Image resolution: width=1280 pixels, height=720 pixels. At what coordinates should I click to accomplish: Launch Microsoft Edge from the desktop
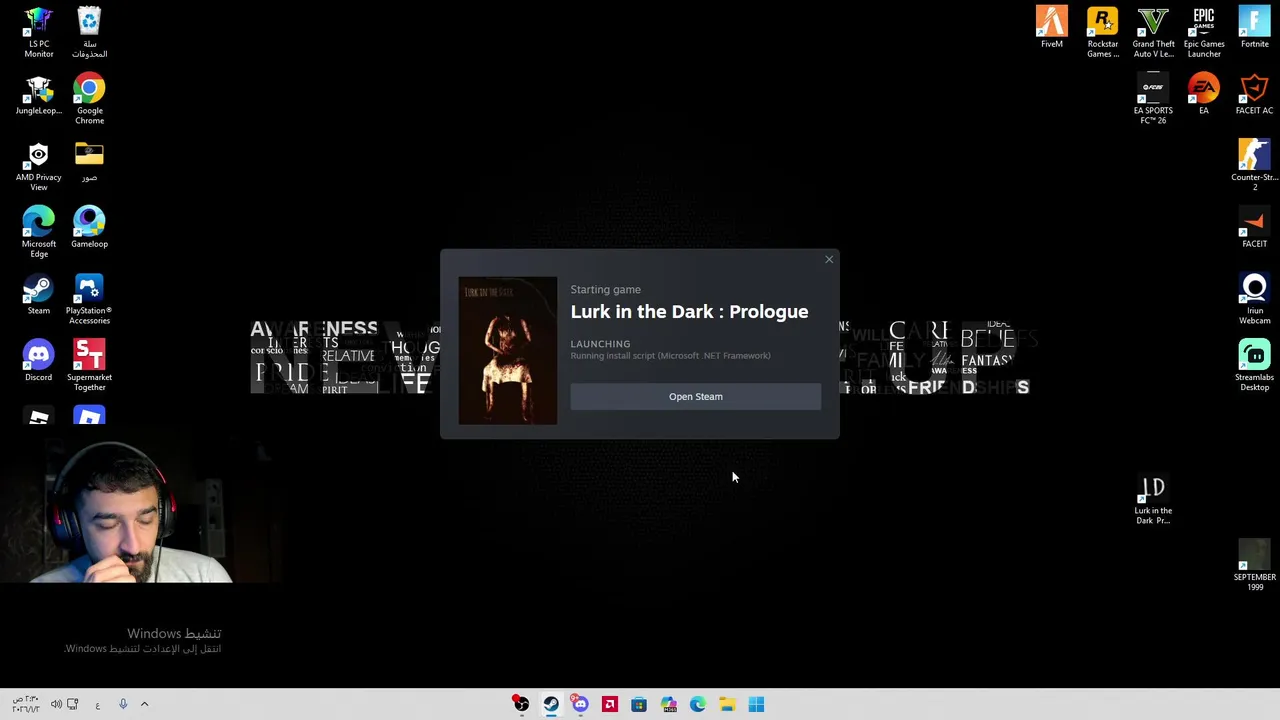pyautogui.click(x=38, y=232)
